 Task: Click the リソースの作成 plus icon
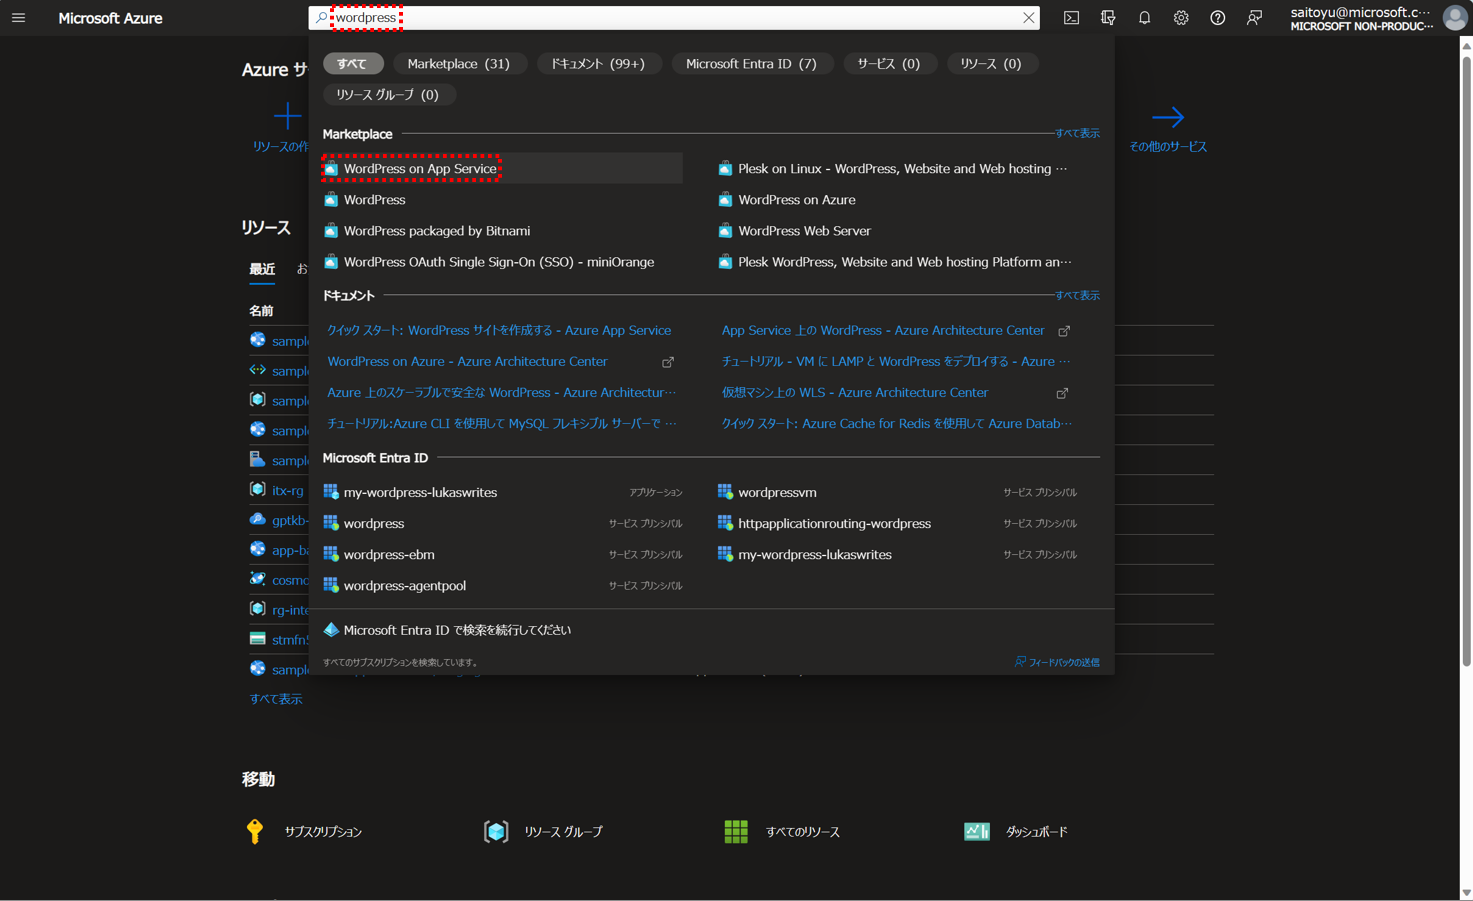tap(287, 116)
